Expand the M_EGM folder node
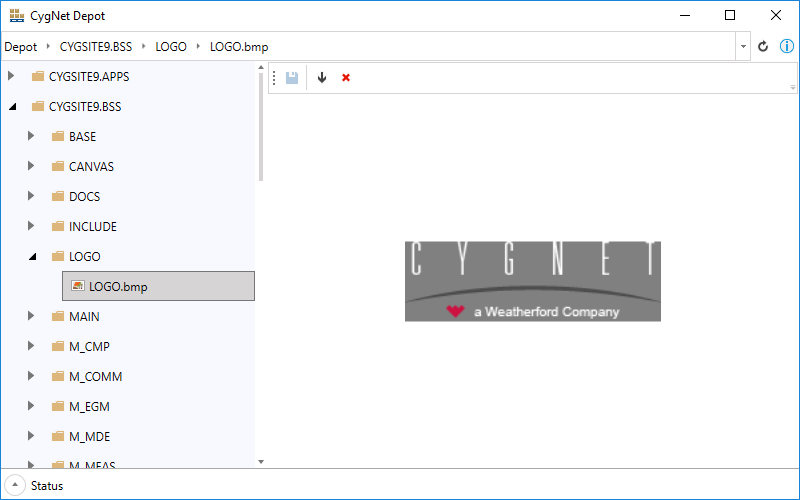The height and width of the screenshot is (500, 800). pyautogui.click(x=31, y=406)
